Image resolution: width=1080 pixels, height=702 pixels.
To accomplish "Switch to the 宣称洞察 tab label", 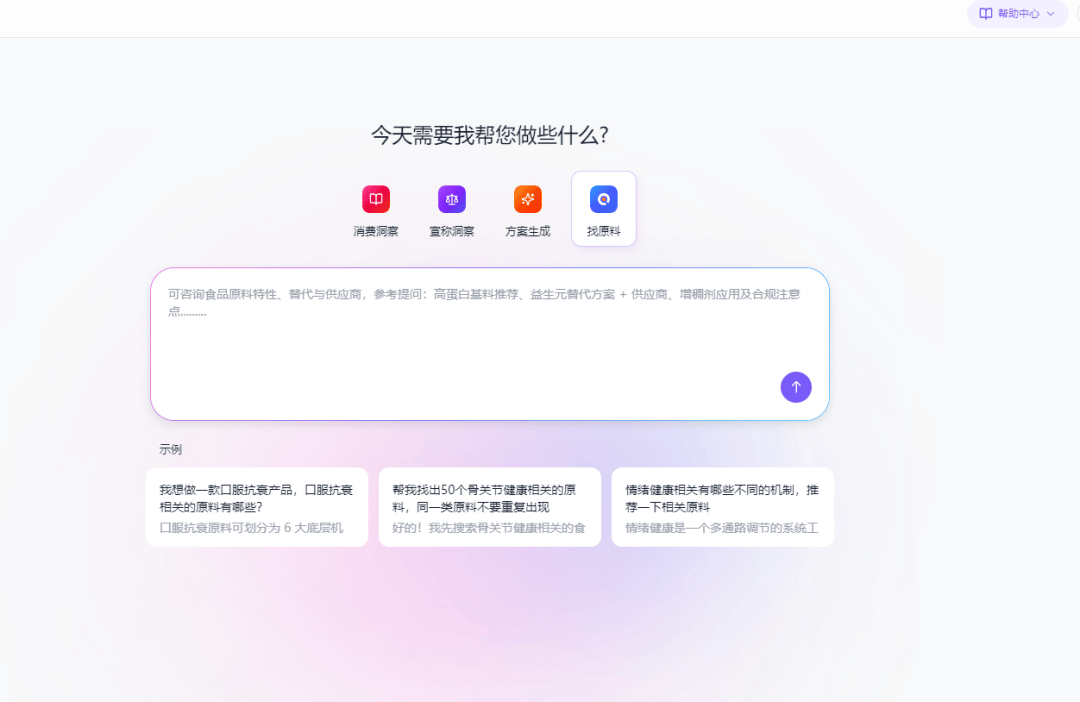I will pos(452,231).
